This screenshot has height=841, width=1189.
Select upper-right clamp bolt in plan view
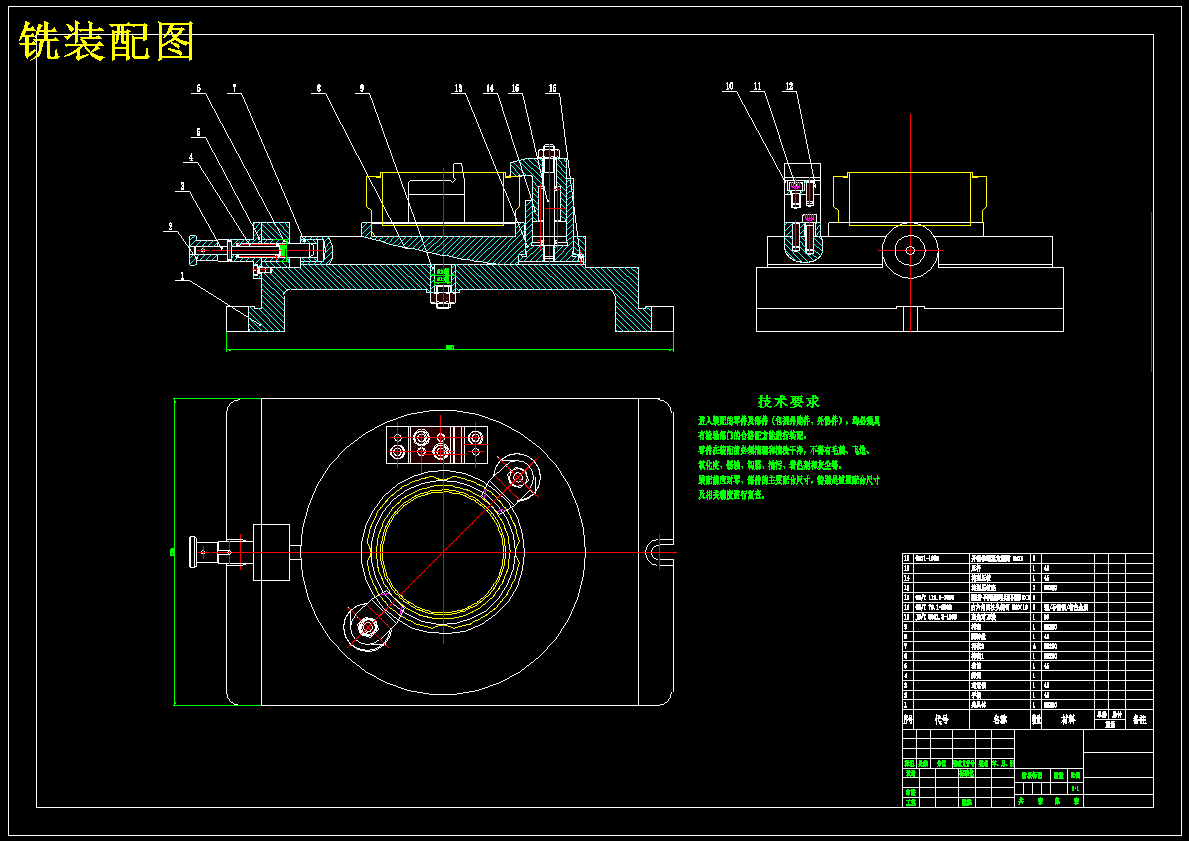point(518,477)
